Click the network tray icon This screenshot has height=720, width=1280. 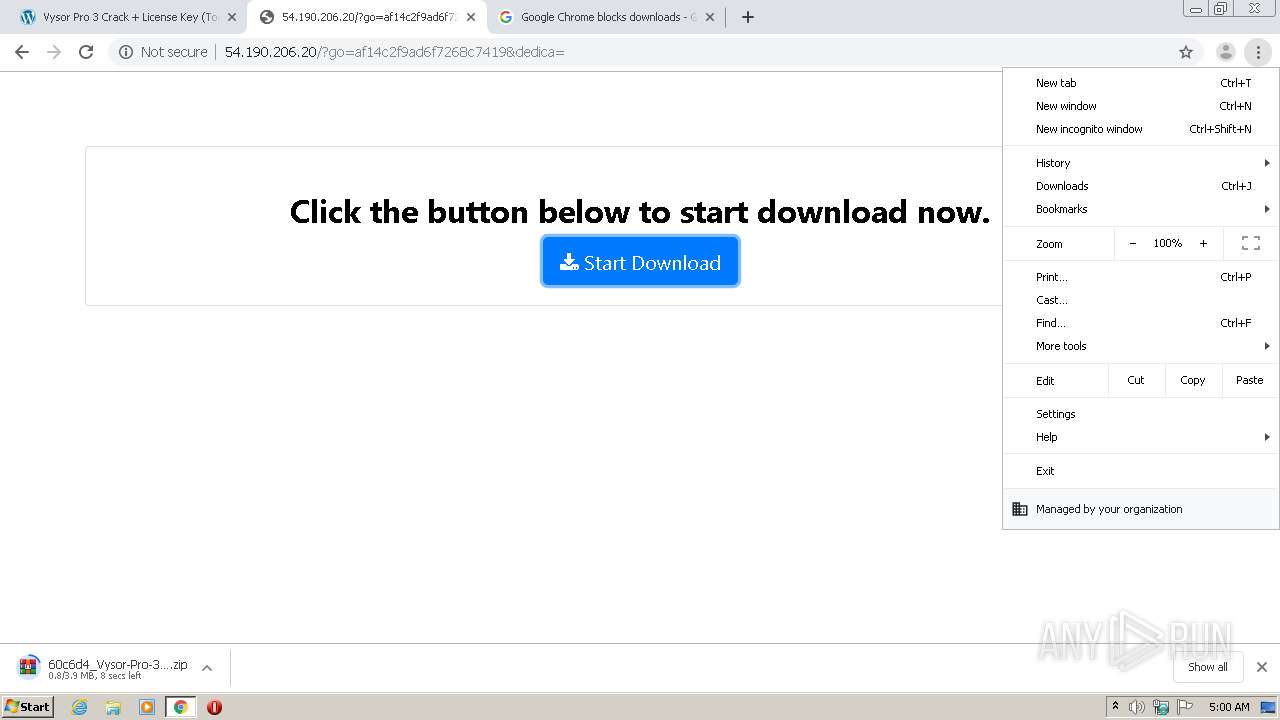[x=1161, y=707]
